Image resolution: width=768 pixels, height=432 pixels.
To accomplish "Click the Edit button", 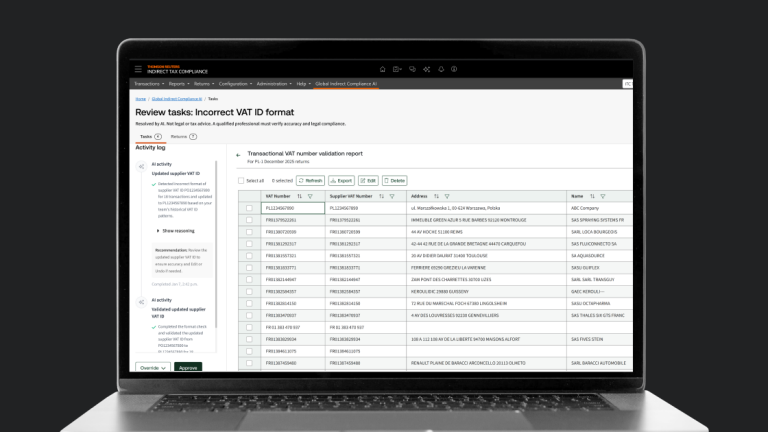I will point(368,181).
